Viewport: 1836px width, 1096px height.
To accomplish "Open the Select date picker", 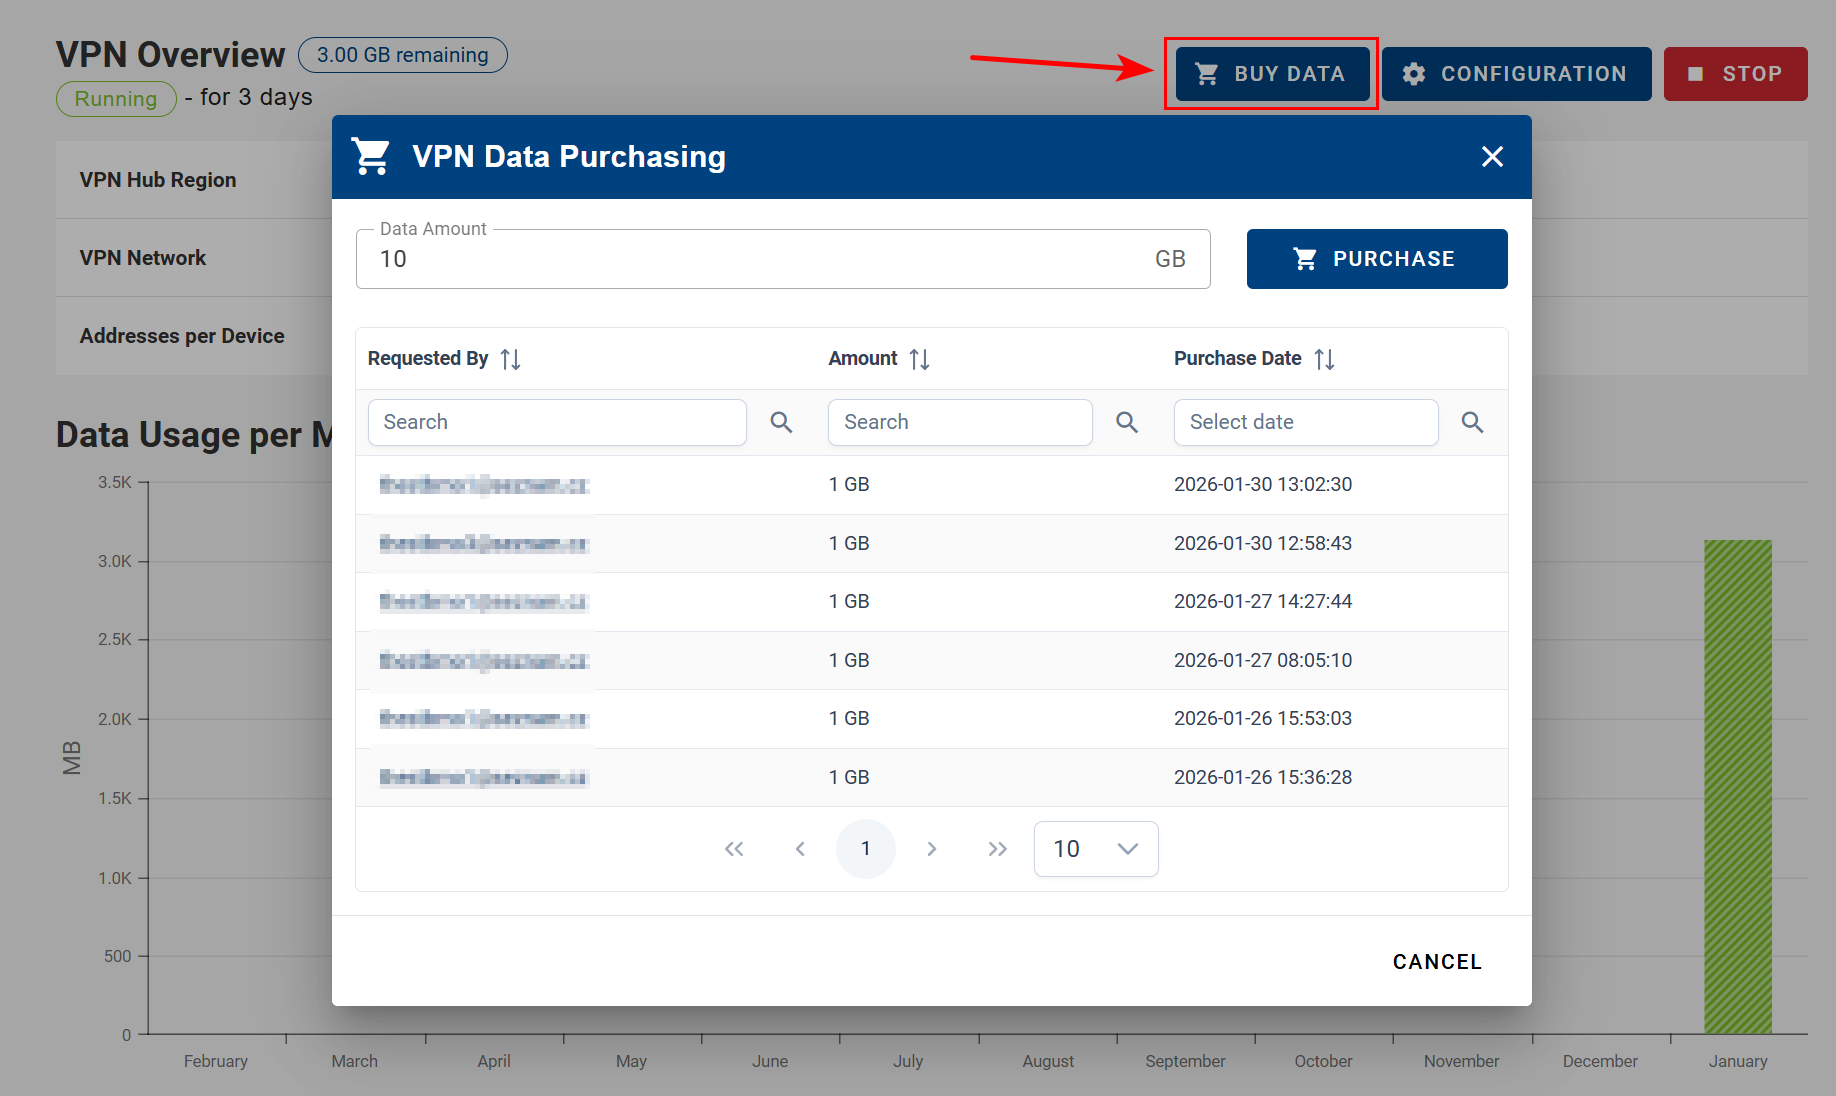I will [1306, 422].
